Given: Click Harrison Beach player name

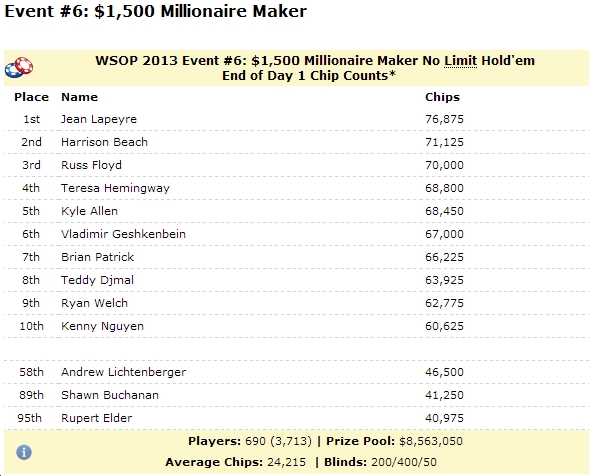Looking at the screenshot, I should click(x=104, y=142).
